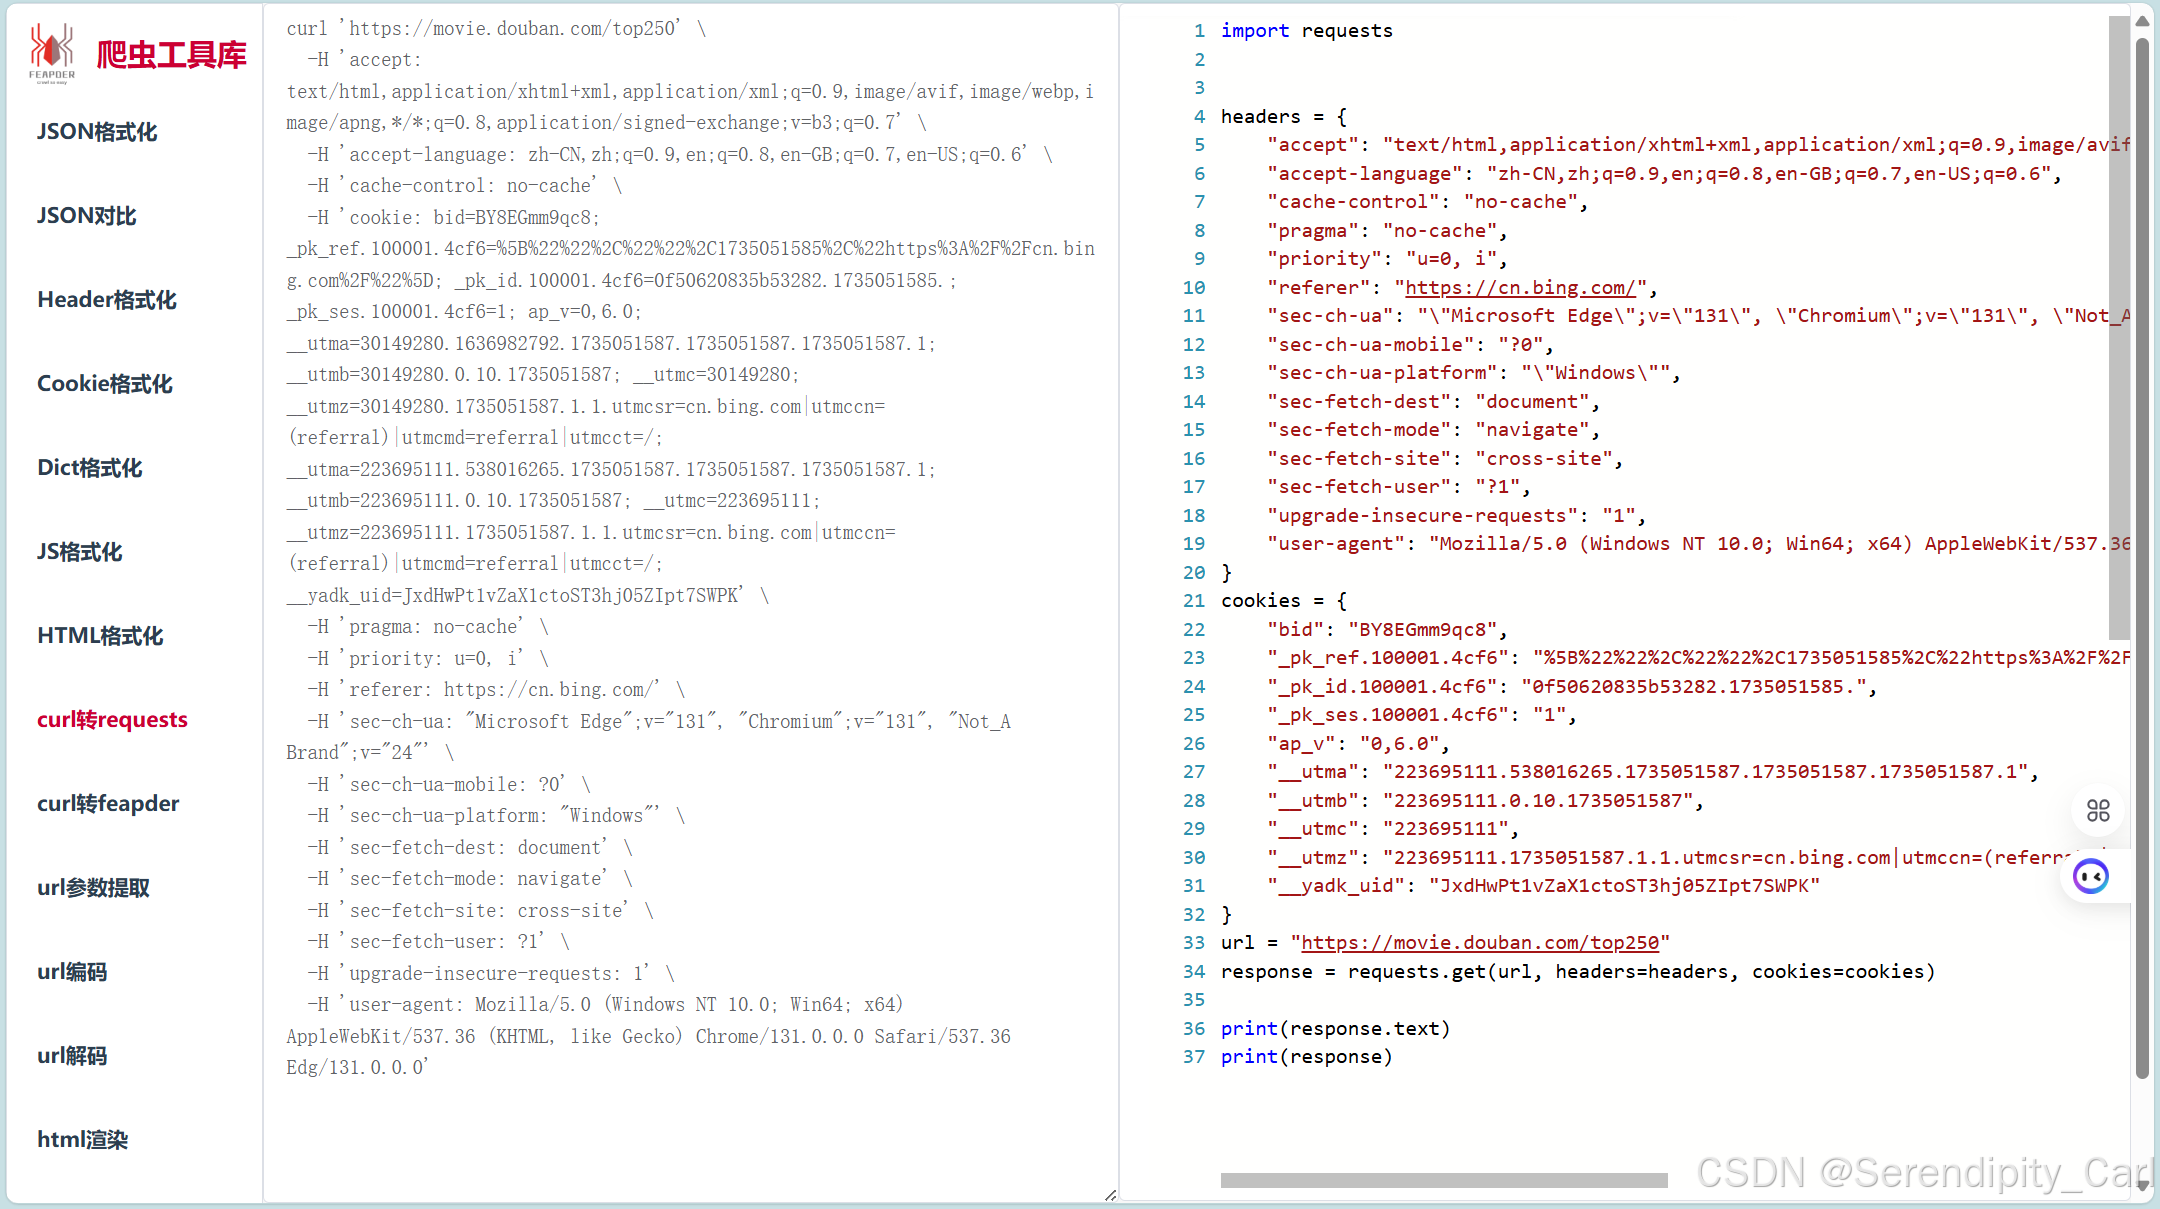The width and height of the screenshot is (2160, 1209).
Task: Switch to the Dict格式化 tool
Action: pos(90,468)
